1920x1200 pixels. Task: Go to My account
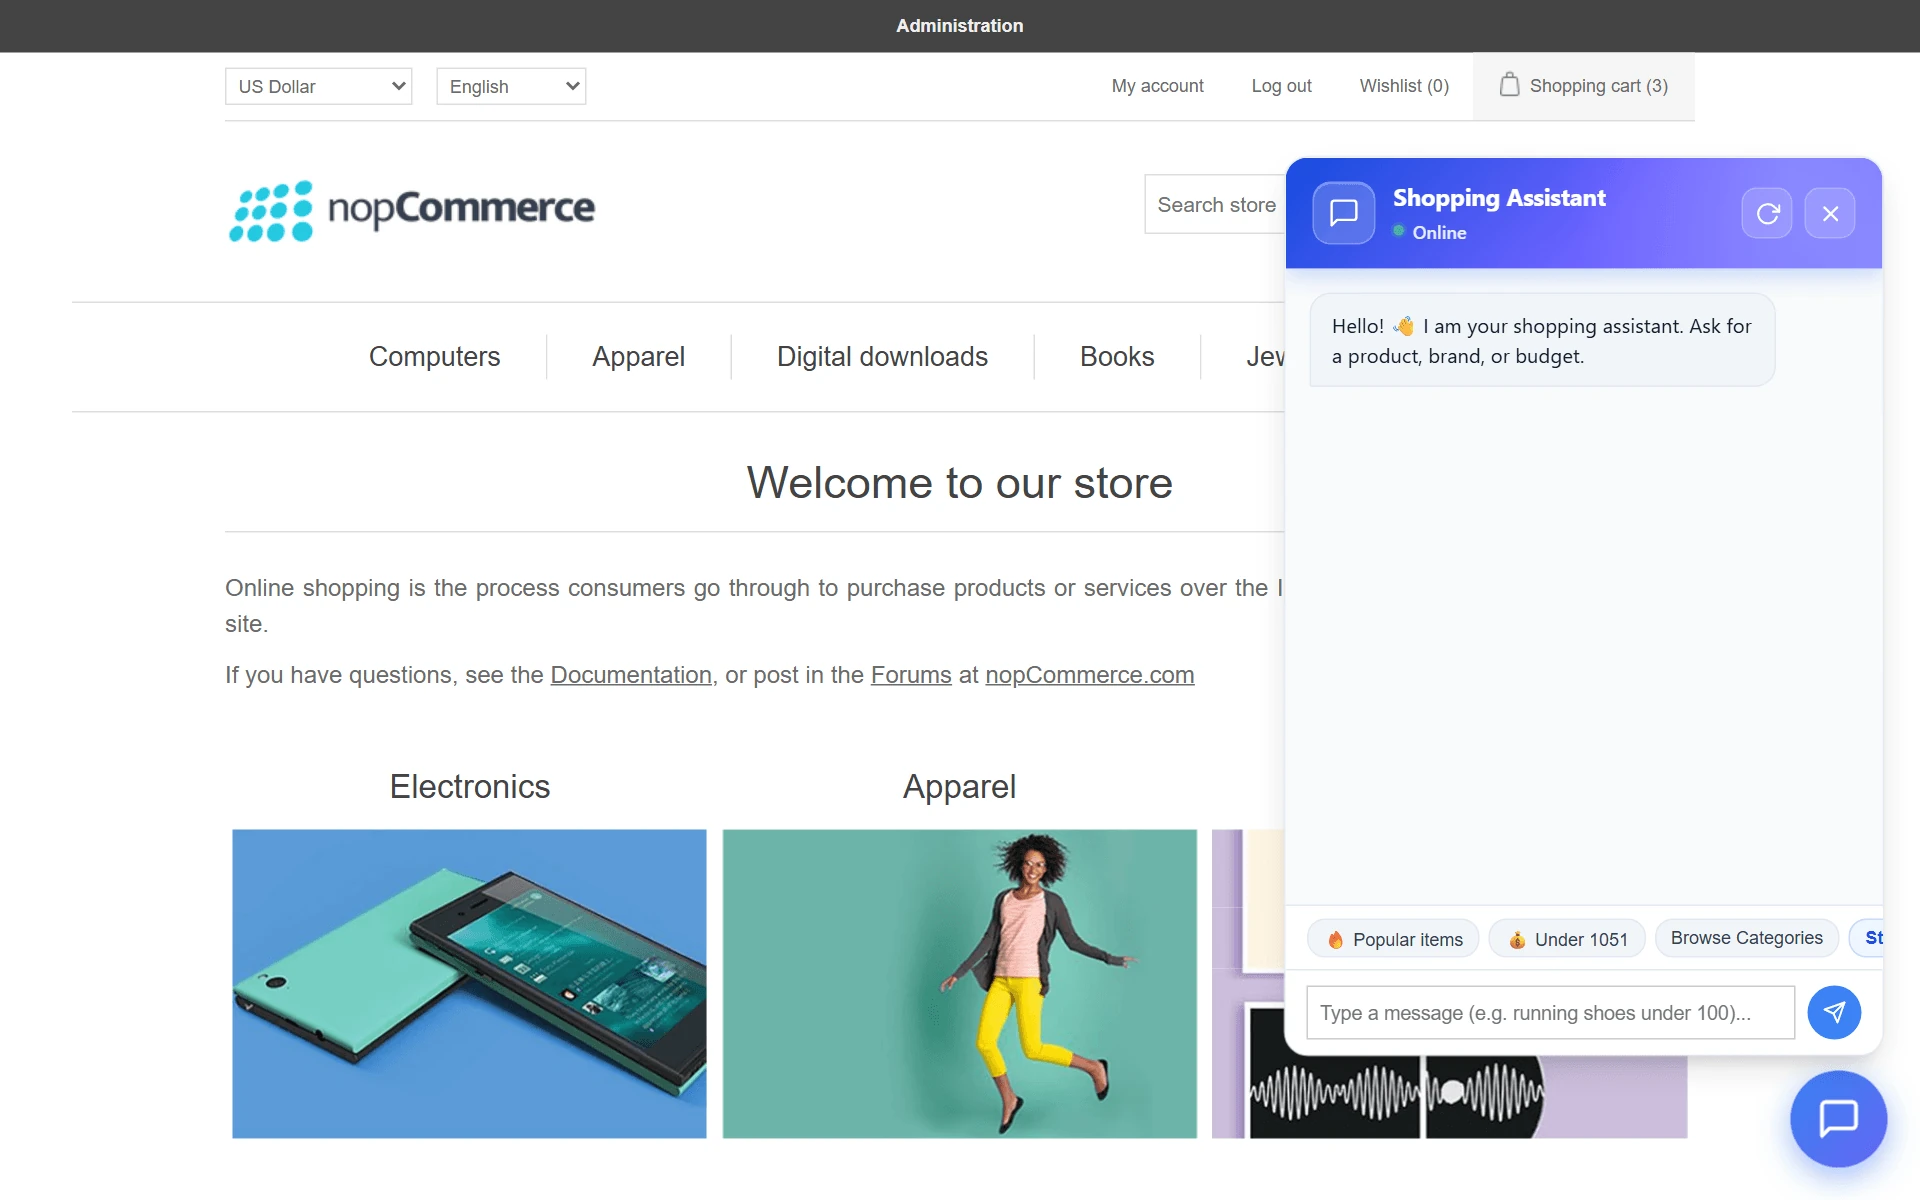click(1157, 86)
